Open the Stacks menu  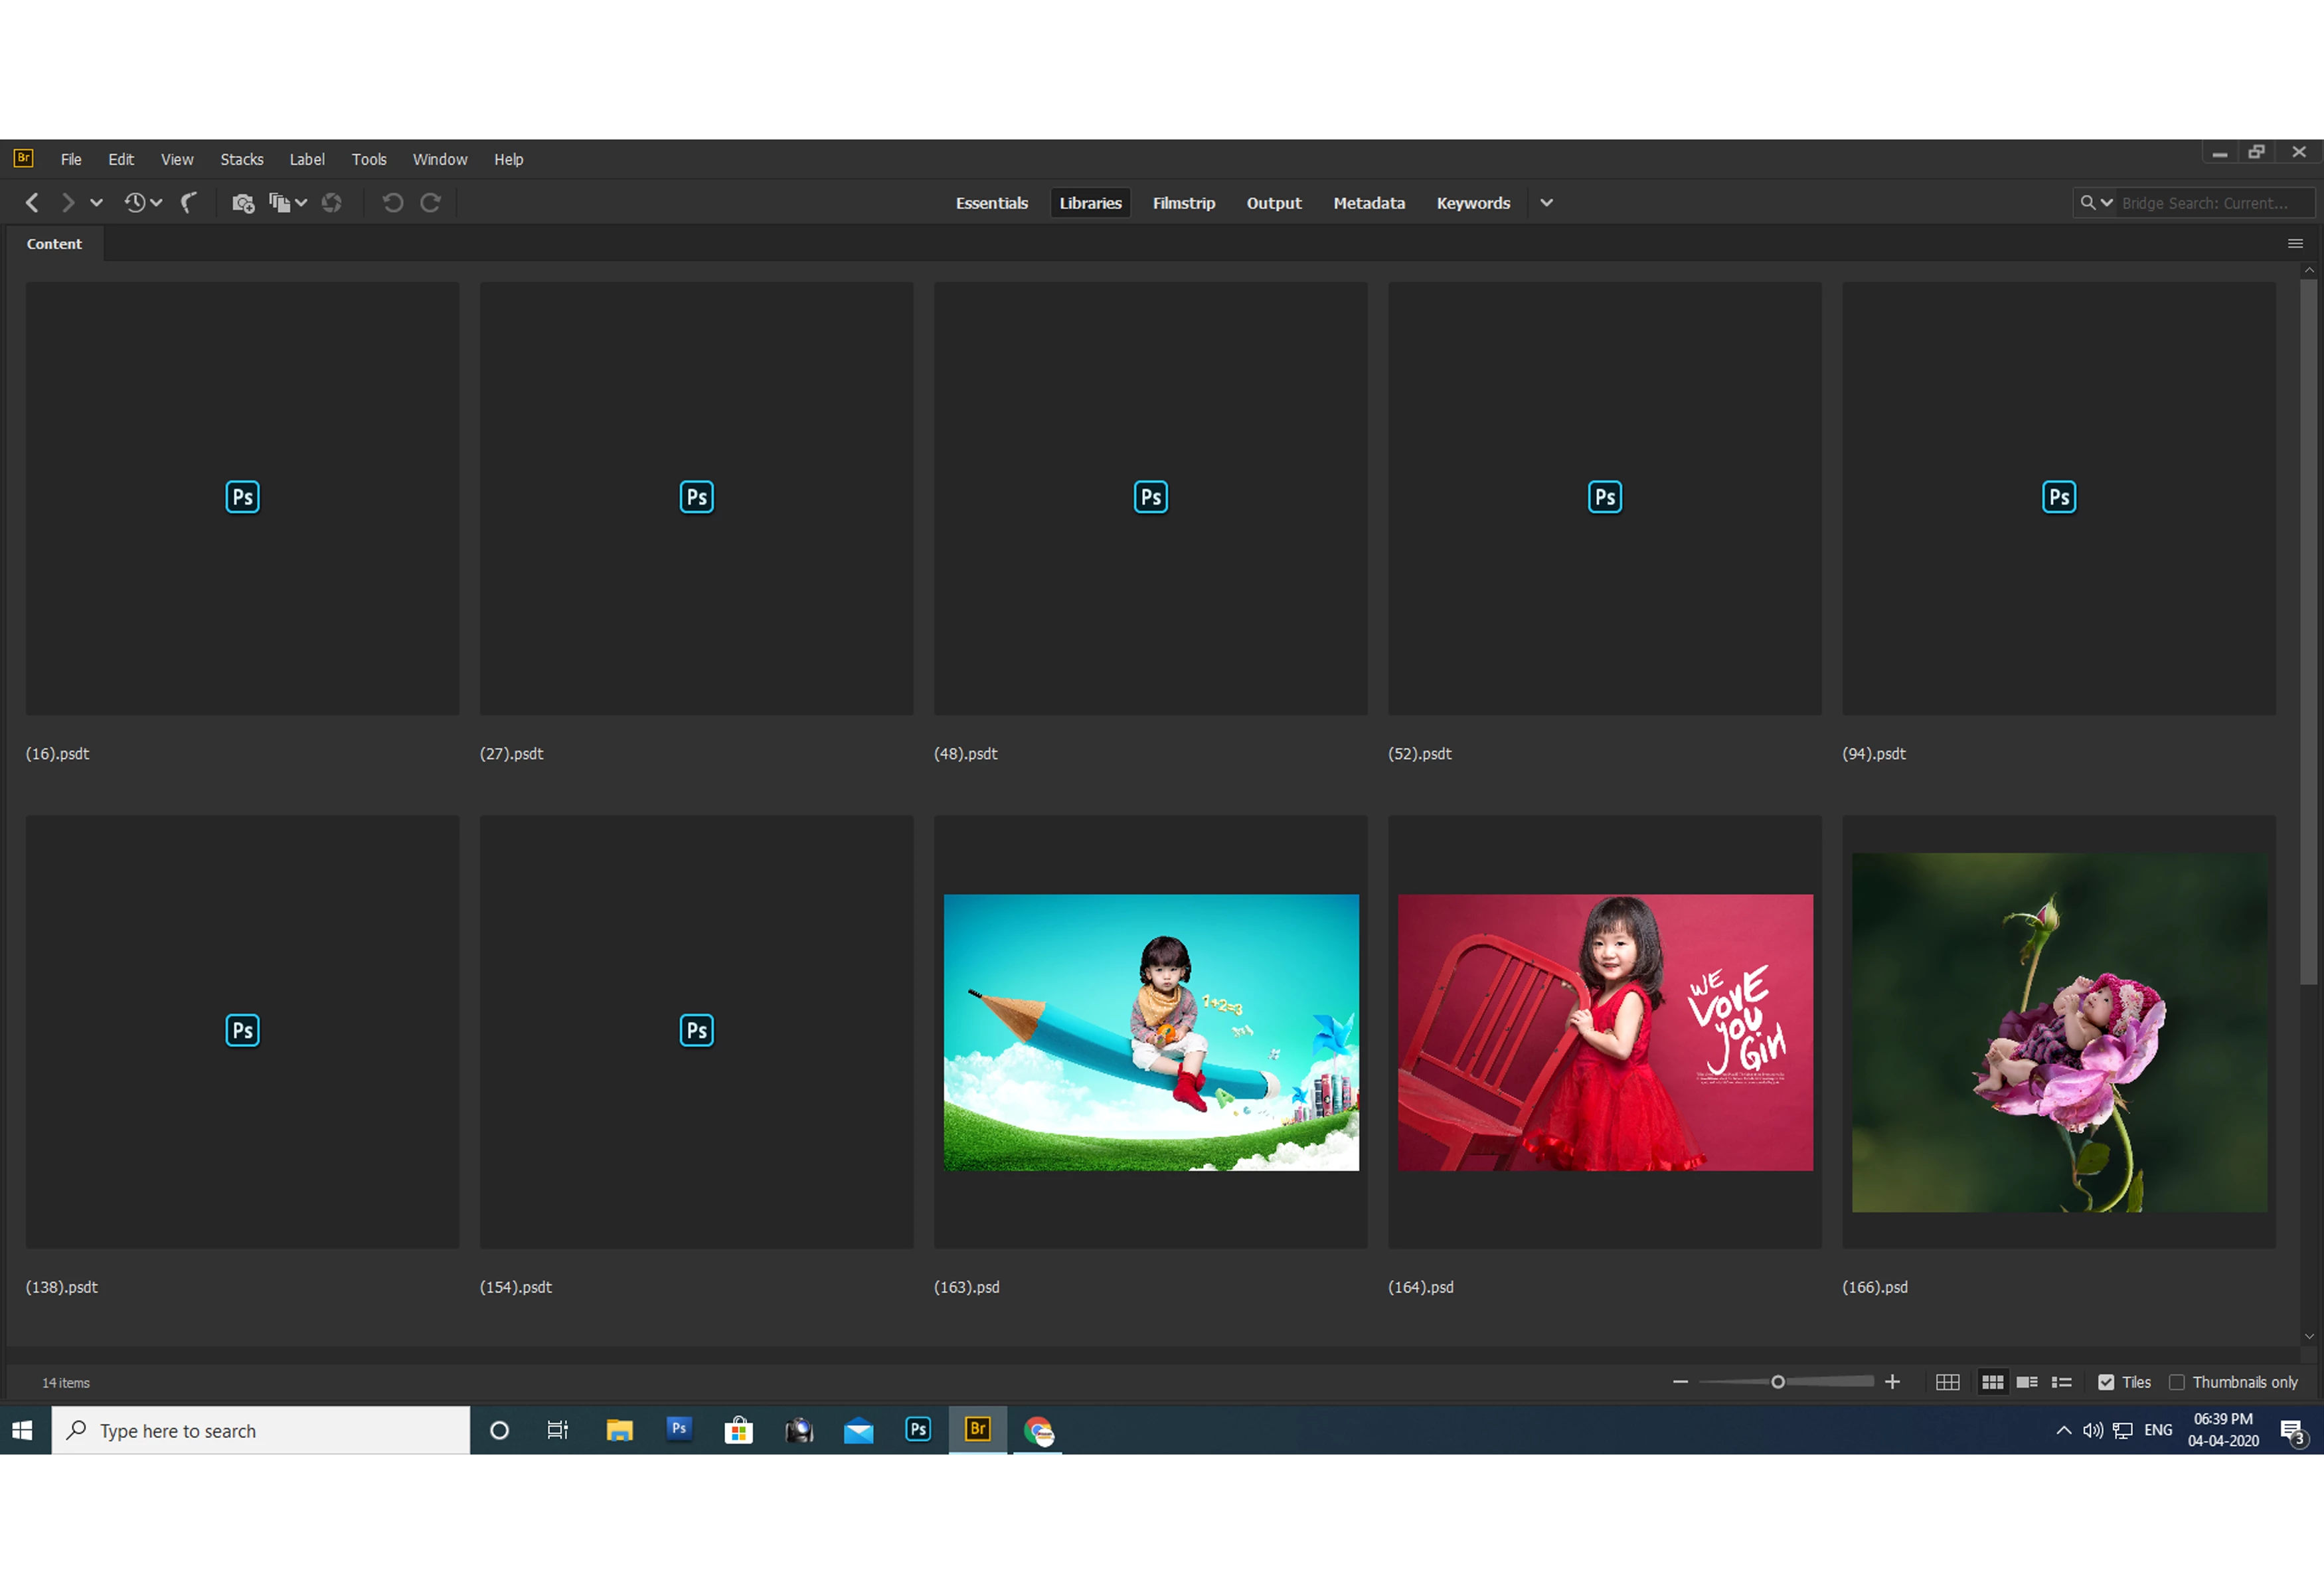point(241,159)
